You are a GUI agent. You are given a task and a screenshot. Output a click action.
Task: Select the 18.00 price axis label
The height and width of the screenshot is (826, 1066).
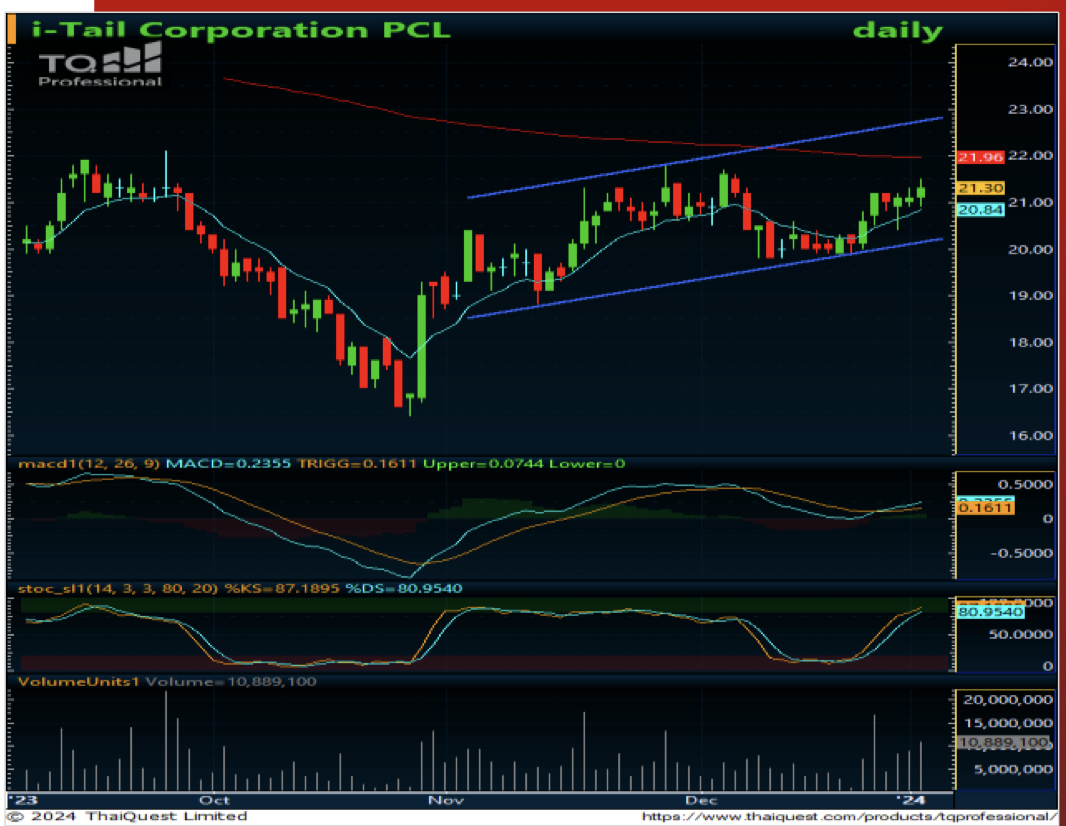click(1030, 342)
